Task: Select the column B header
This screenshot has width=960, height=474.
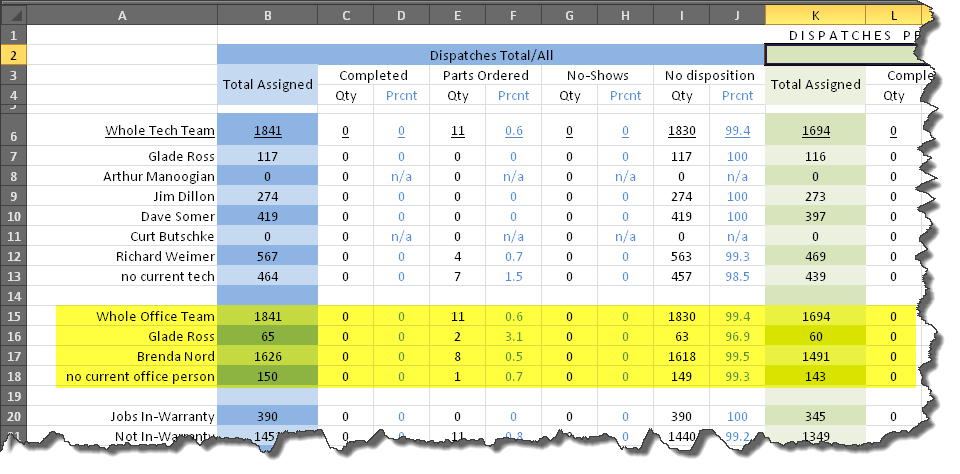Action: pos(267,15)
